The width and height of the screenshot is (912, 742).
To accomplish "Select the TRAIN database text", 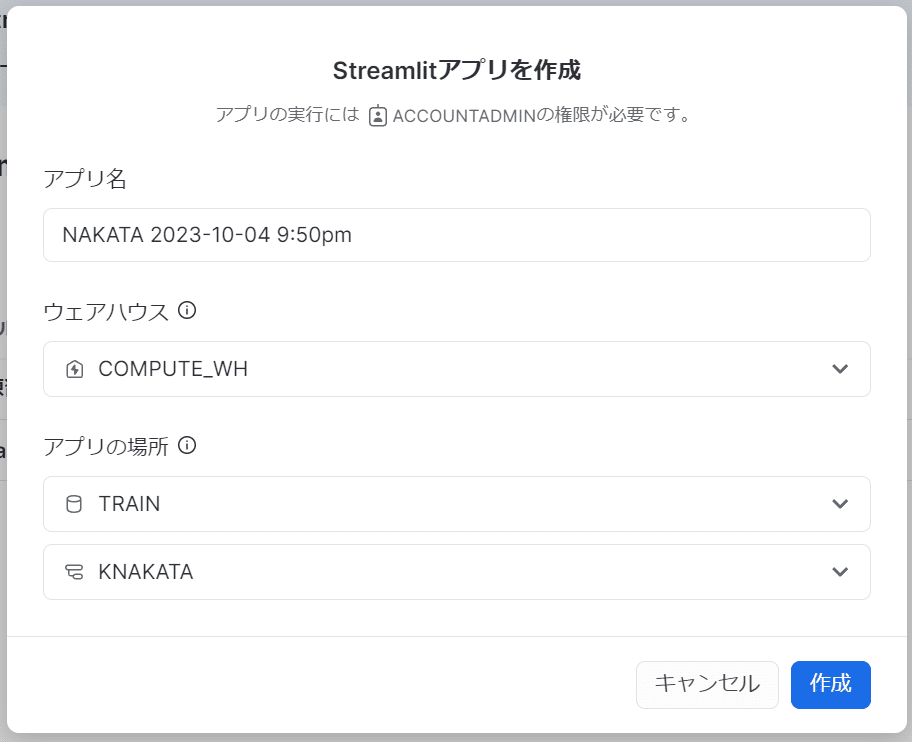I will 129,504.
